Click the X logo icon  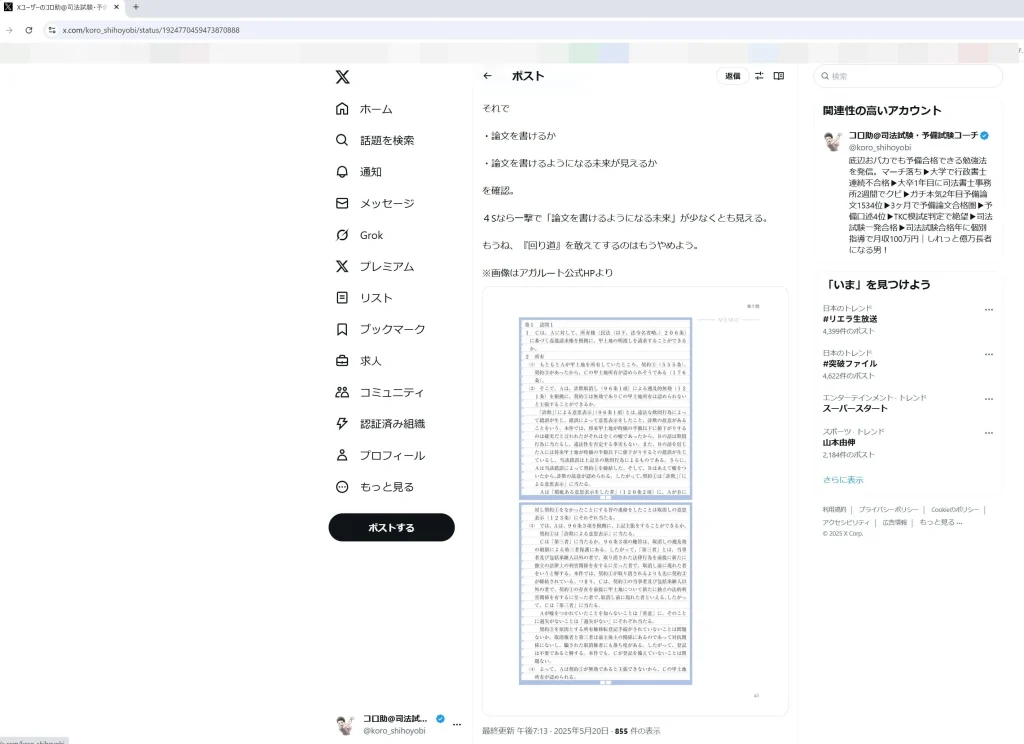342,77
